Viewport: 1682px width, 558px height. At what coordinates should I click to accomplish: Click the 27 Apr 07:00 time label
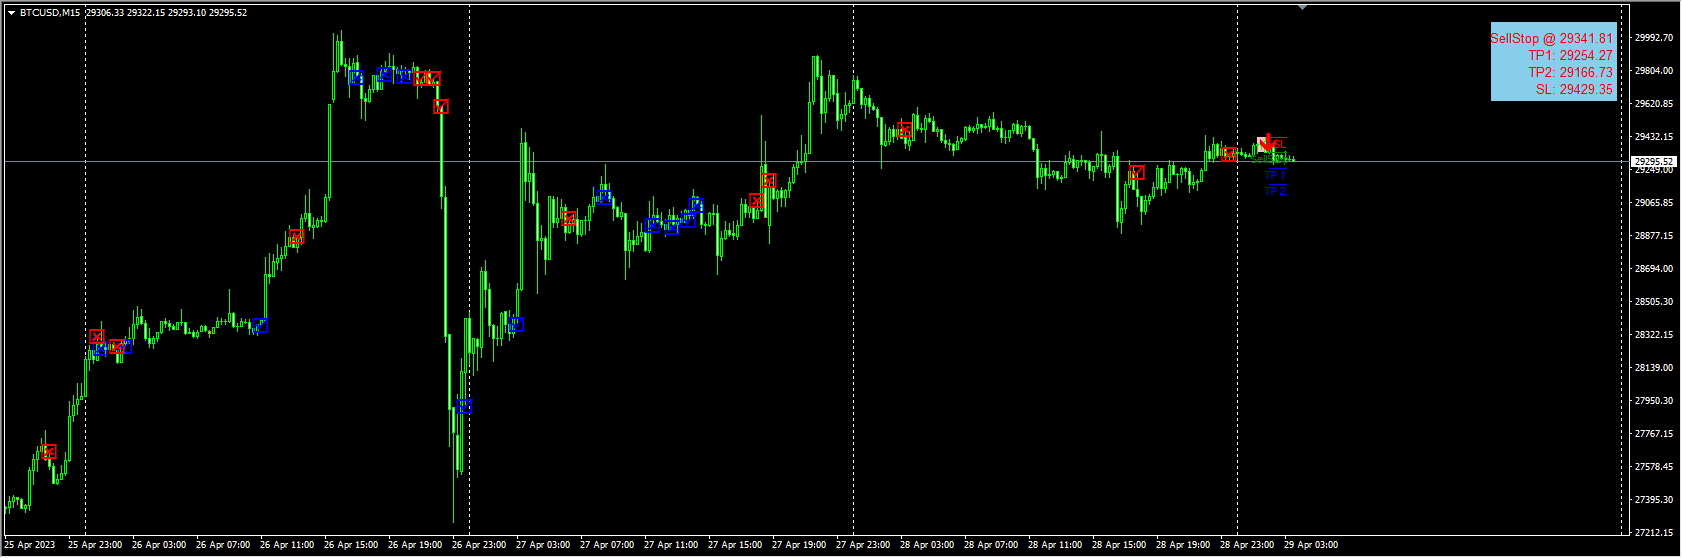pos(607,545)
